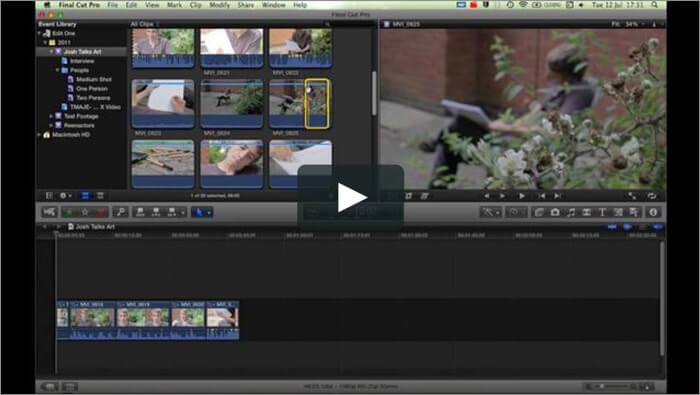Click the viewer crop tool icon

tap(425, 196)
